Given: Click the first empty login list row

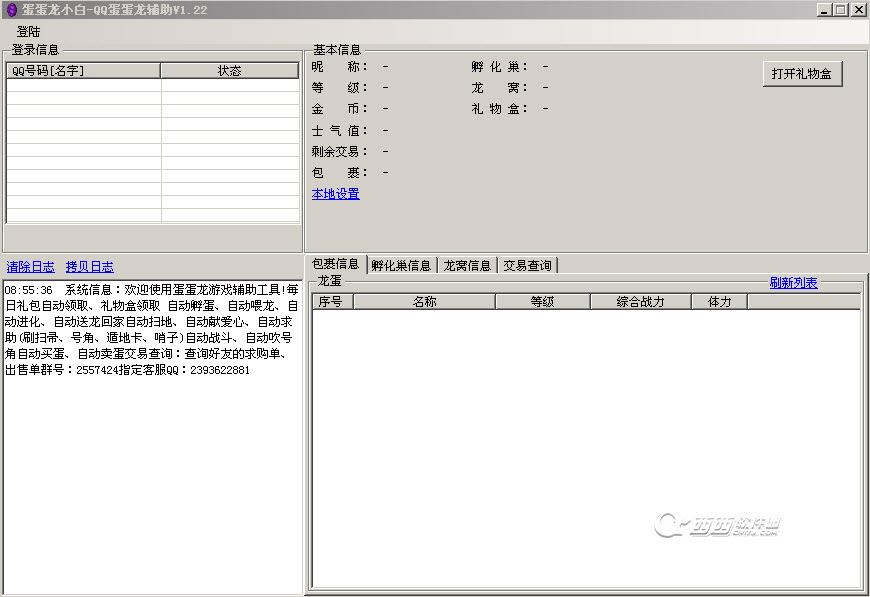Looking at the screenshot, I should 153,85.
